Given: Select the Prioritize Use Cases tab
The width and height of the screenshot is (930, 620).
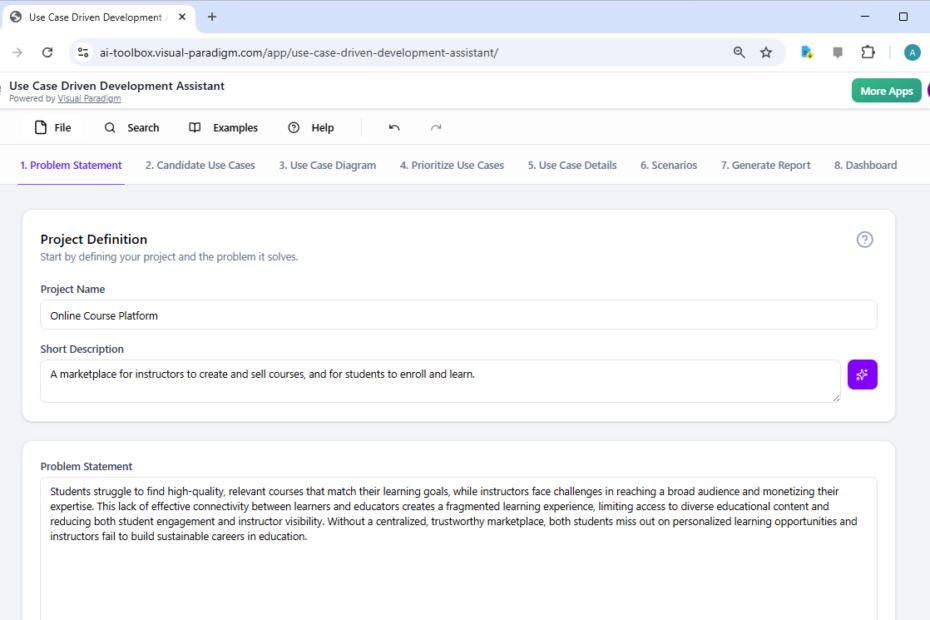Looking at the screenshot, I should [452, 165].
